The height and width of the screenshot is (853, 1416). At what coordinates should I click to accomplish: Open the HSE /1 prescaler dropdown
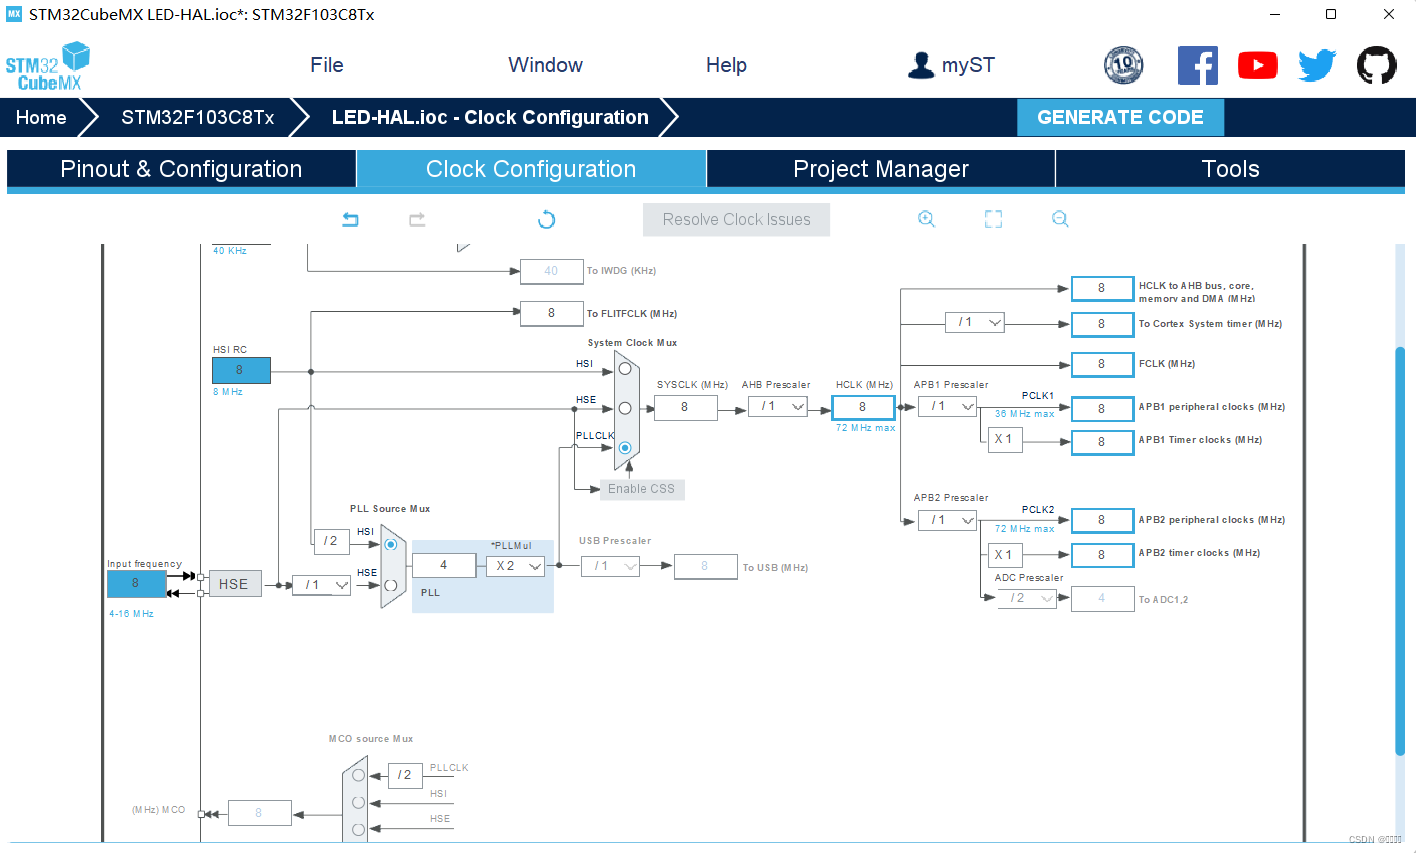pos(322,585)
